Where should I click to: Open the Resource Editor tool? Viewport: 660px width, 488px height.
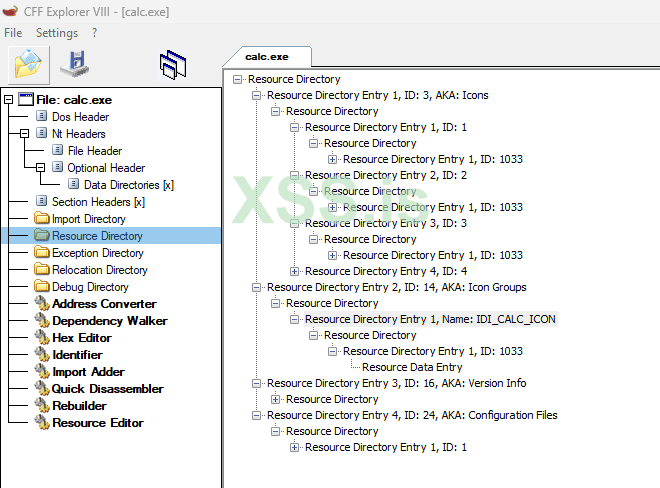(x=98, y=423)
